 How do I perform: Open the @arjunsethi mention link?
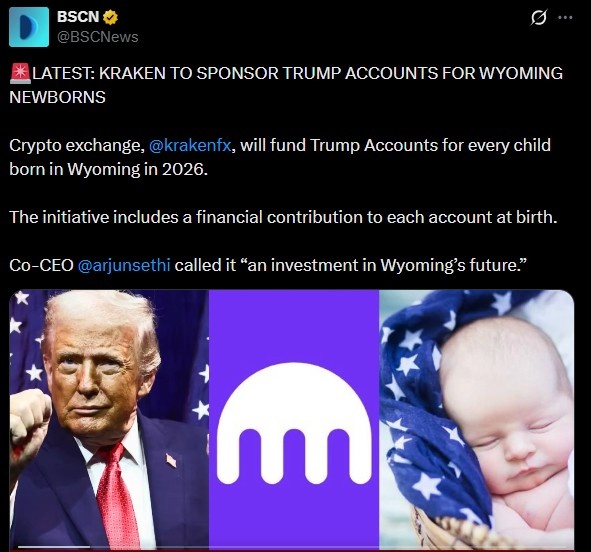tap(124, 265)
